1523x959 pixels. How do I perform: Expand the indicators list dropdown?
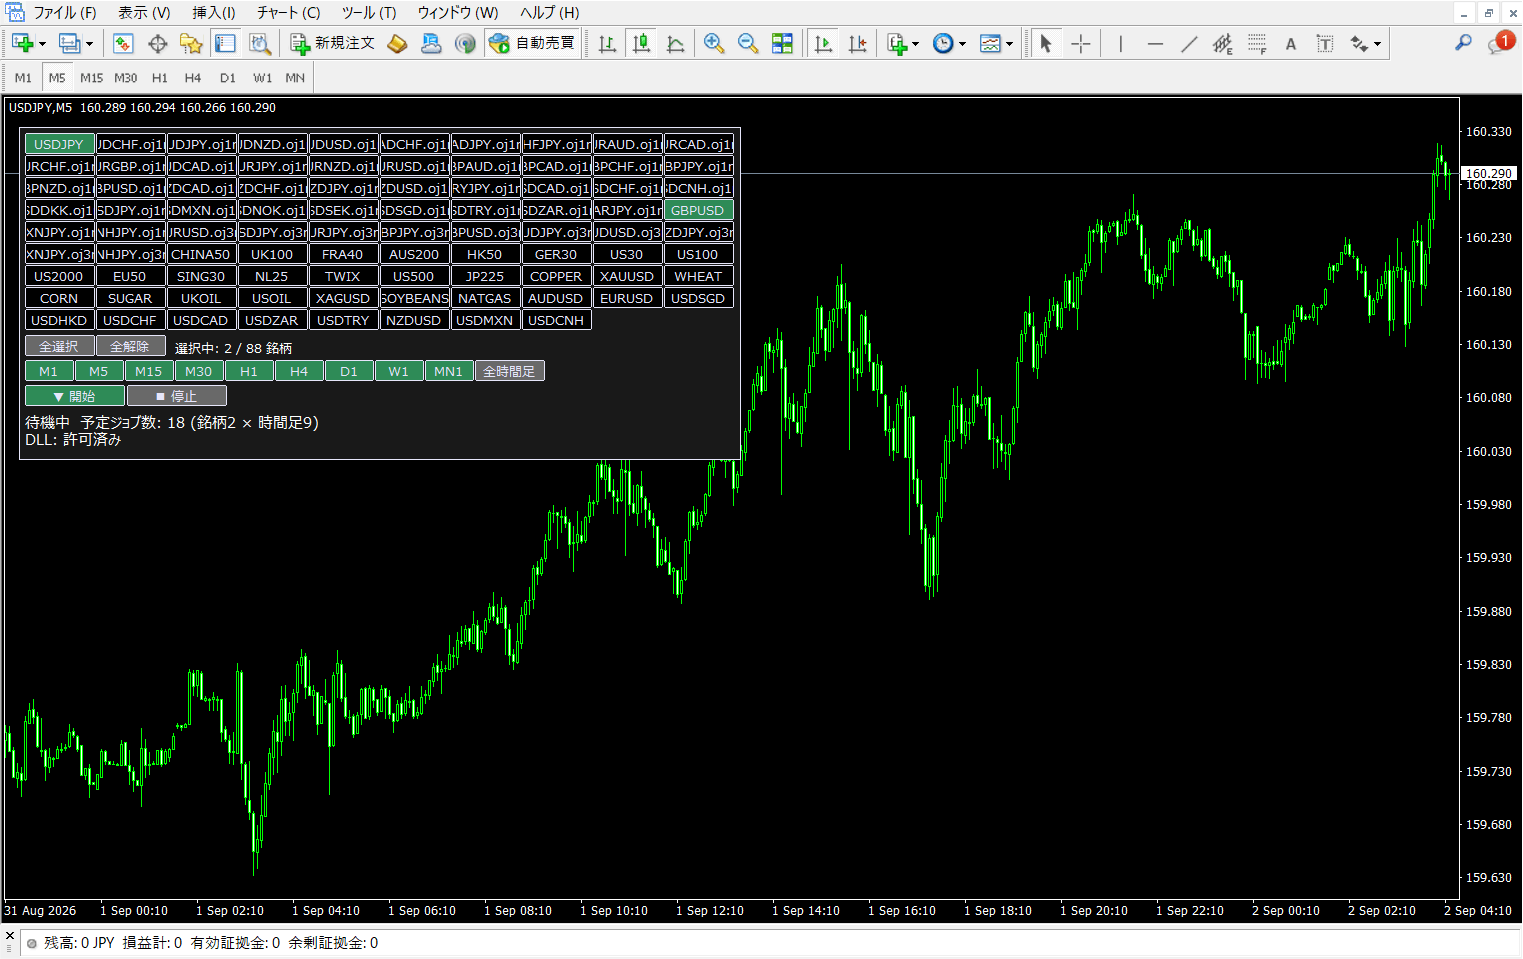915,44
